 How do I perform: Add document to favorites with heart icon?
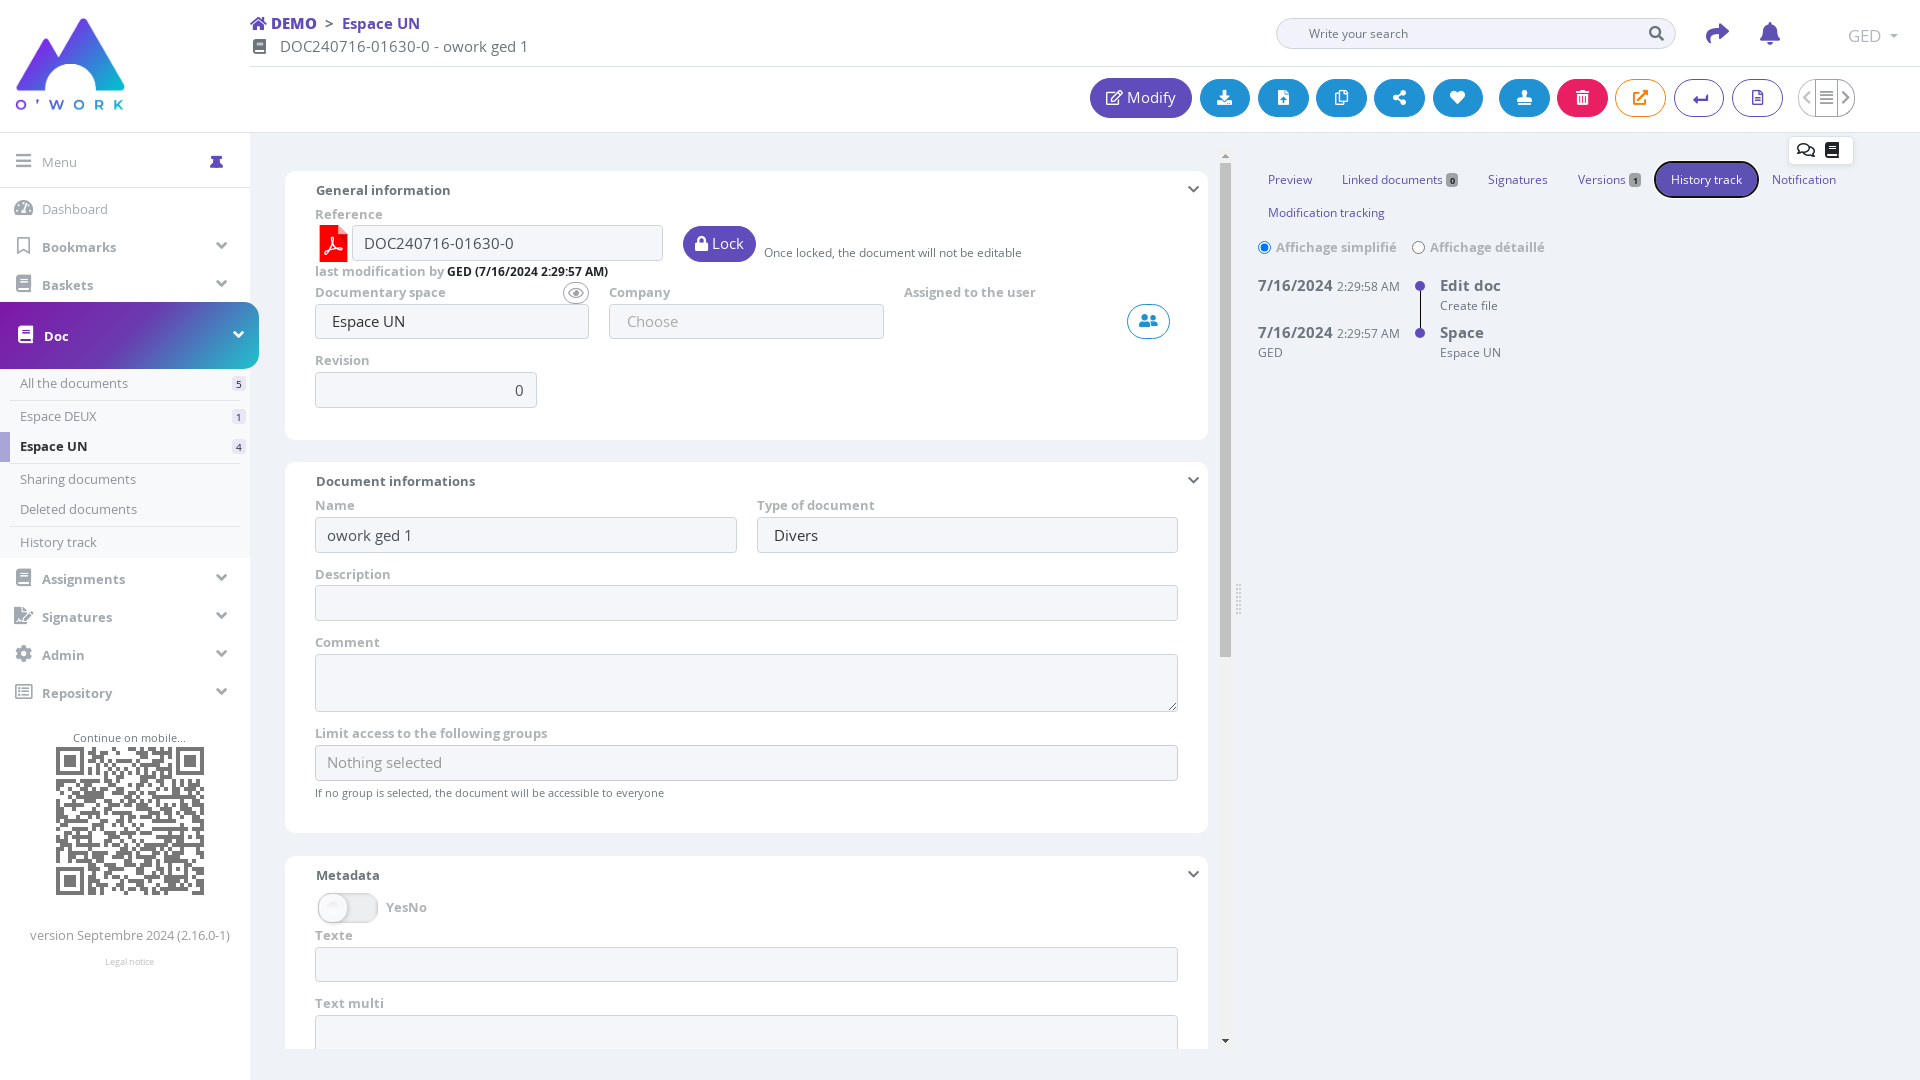(x=1457, y=98)
